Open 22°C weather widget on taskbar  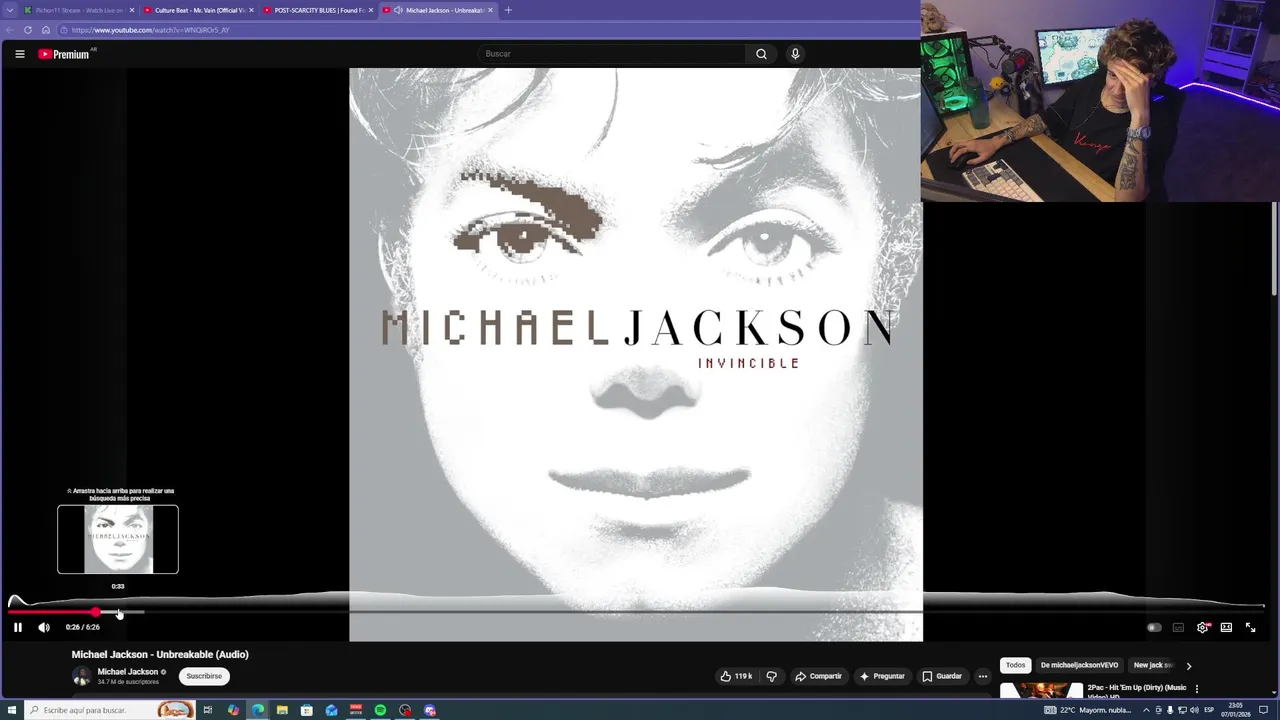coord(1089,710)
